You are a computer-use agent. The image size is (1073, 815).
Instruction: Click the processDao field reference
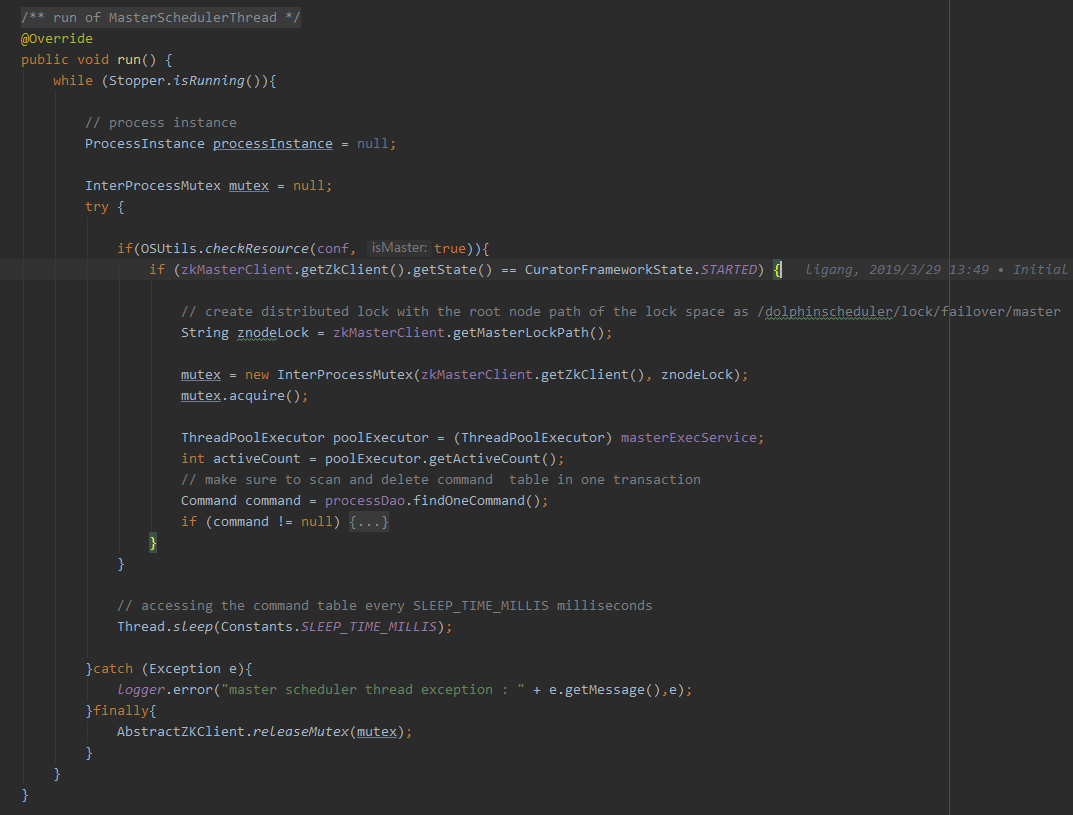click(x=365, y=500)
